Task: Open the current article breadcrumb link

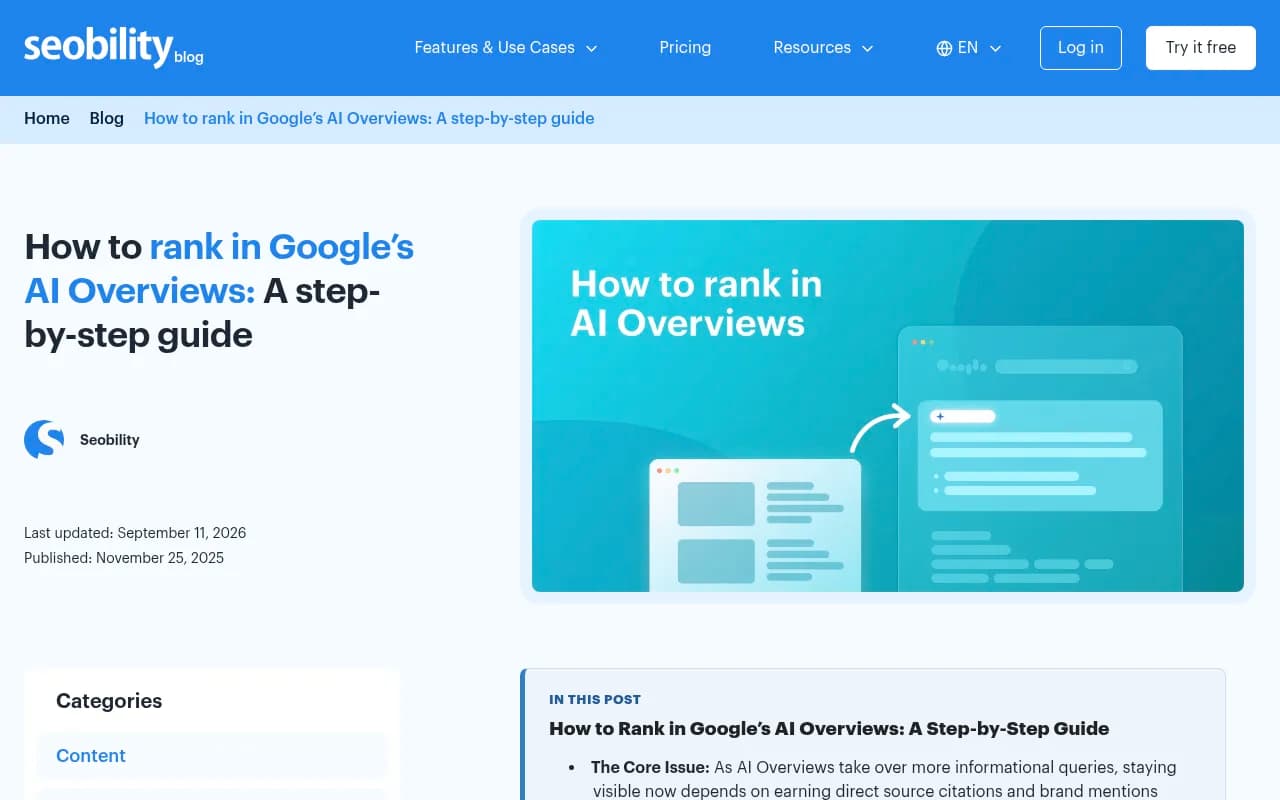Action: (369, 118)
